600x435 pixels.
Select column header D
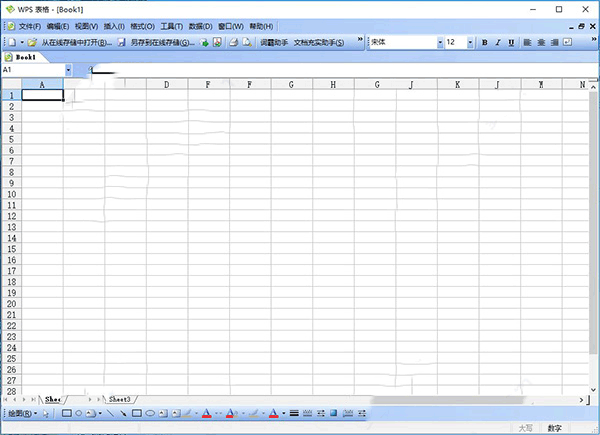click(x=166, y=85)
